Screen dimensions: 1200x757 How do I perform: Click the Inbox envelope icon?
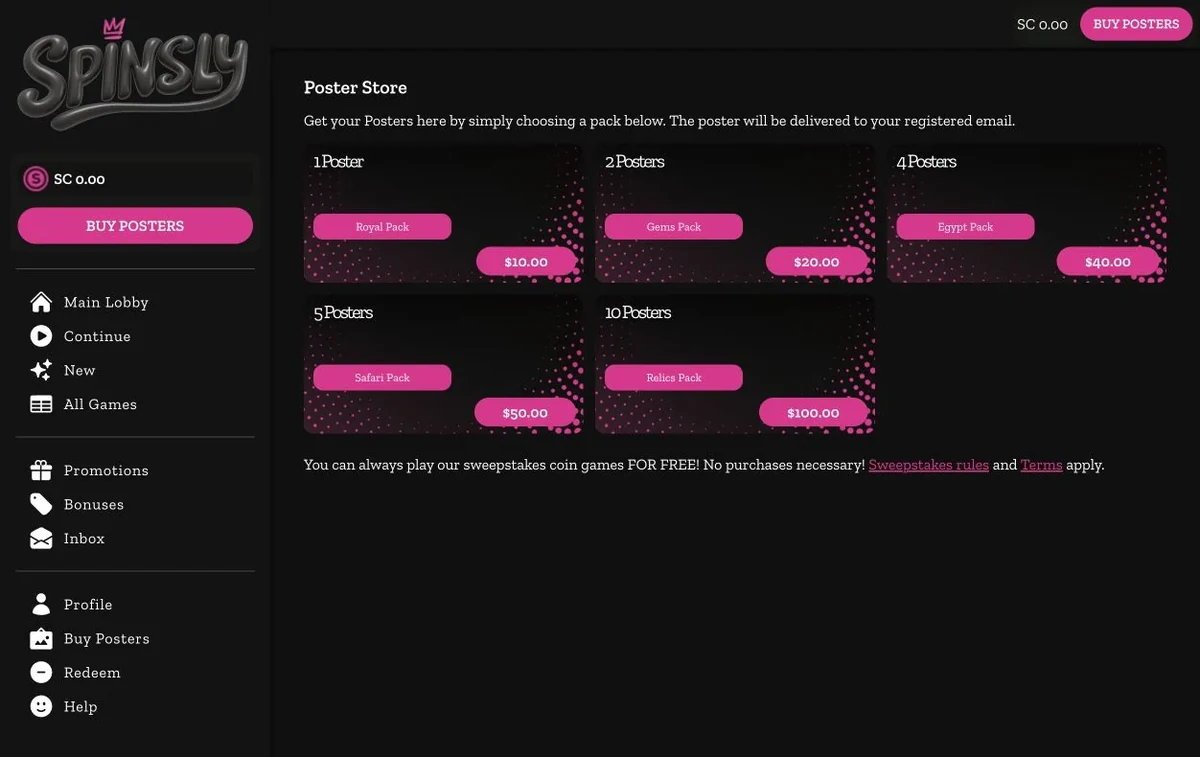(41, 538)
